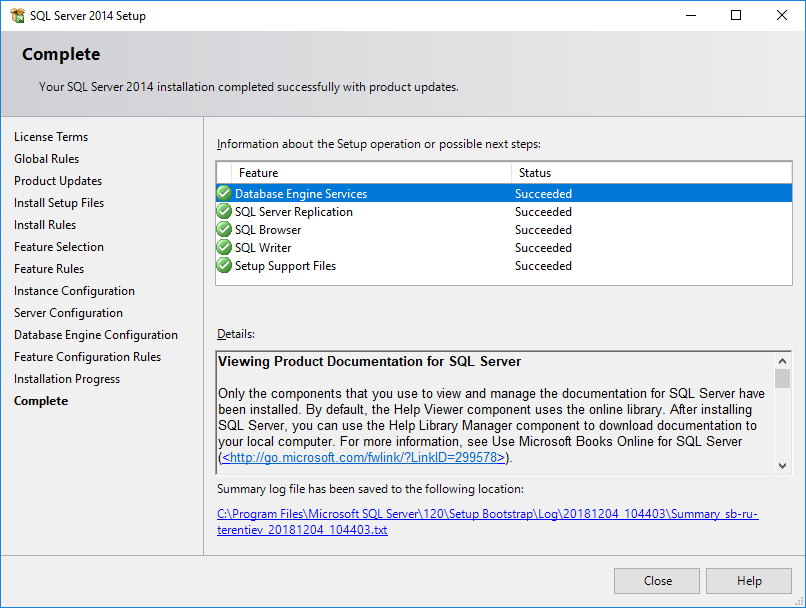Click the success icon next to SQL Server Replication
The height and width of the screenshot is (608, 806).
coord(224,211)
